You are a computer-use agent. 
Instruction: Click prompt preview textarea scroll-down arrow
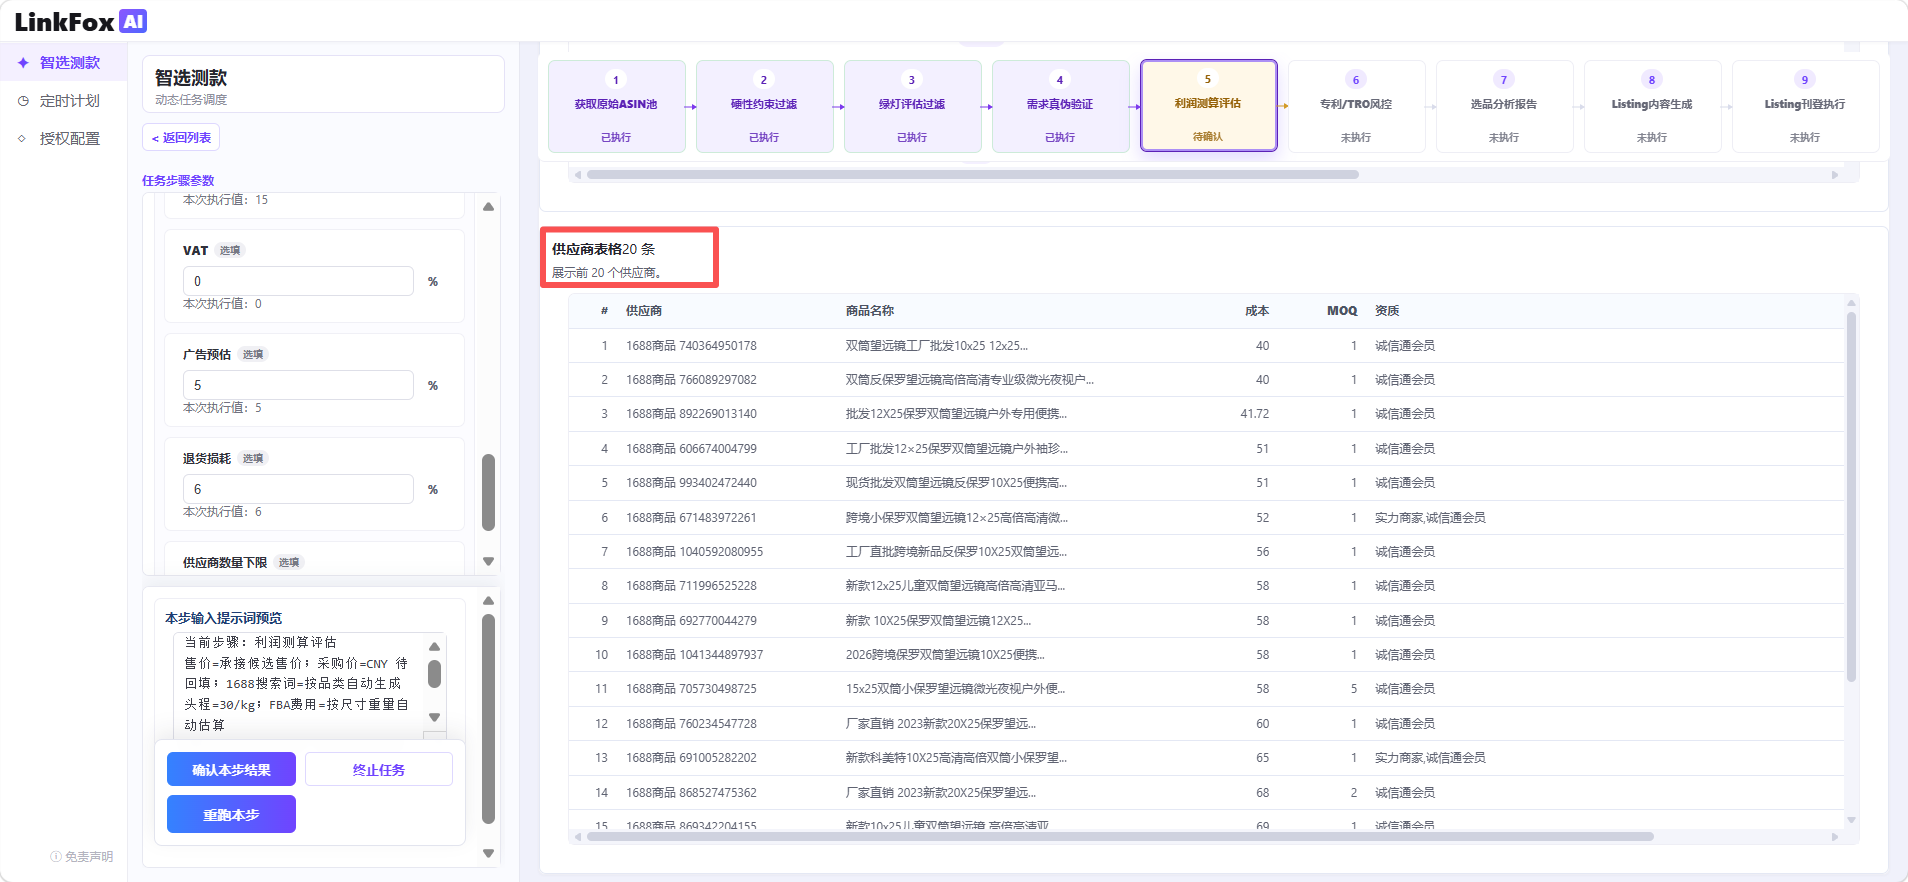[x=434, y=717]
